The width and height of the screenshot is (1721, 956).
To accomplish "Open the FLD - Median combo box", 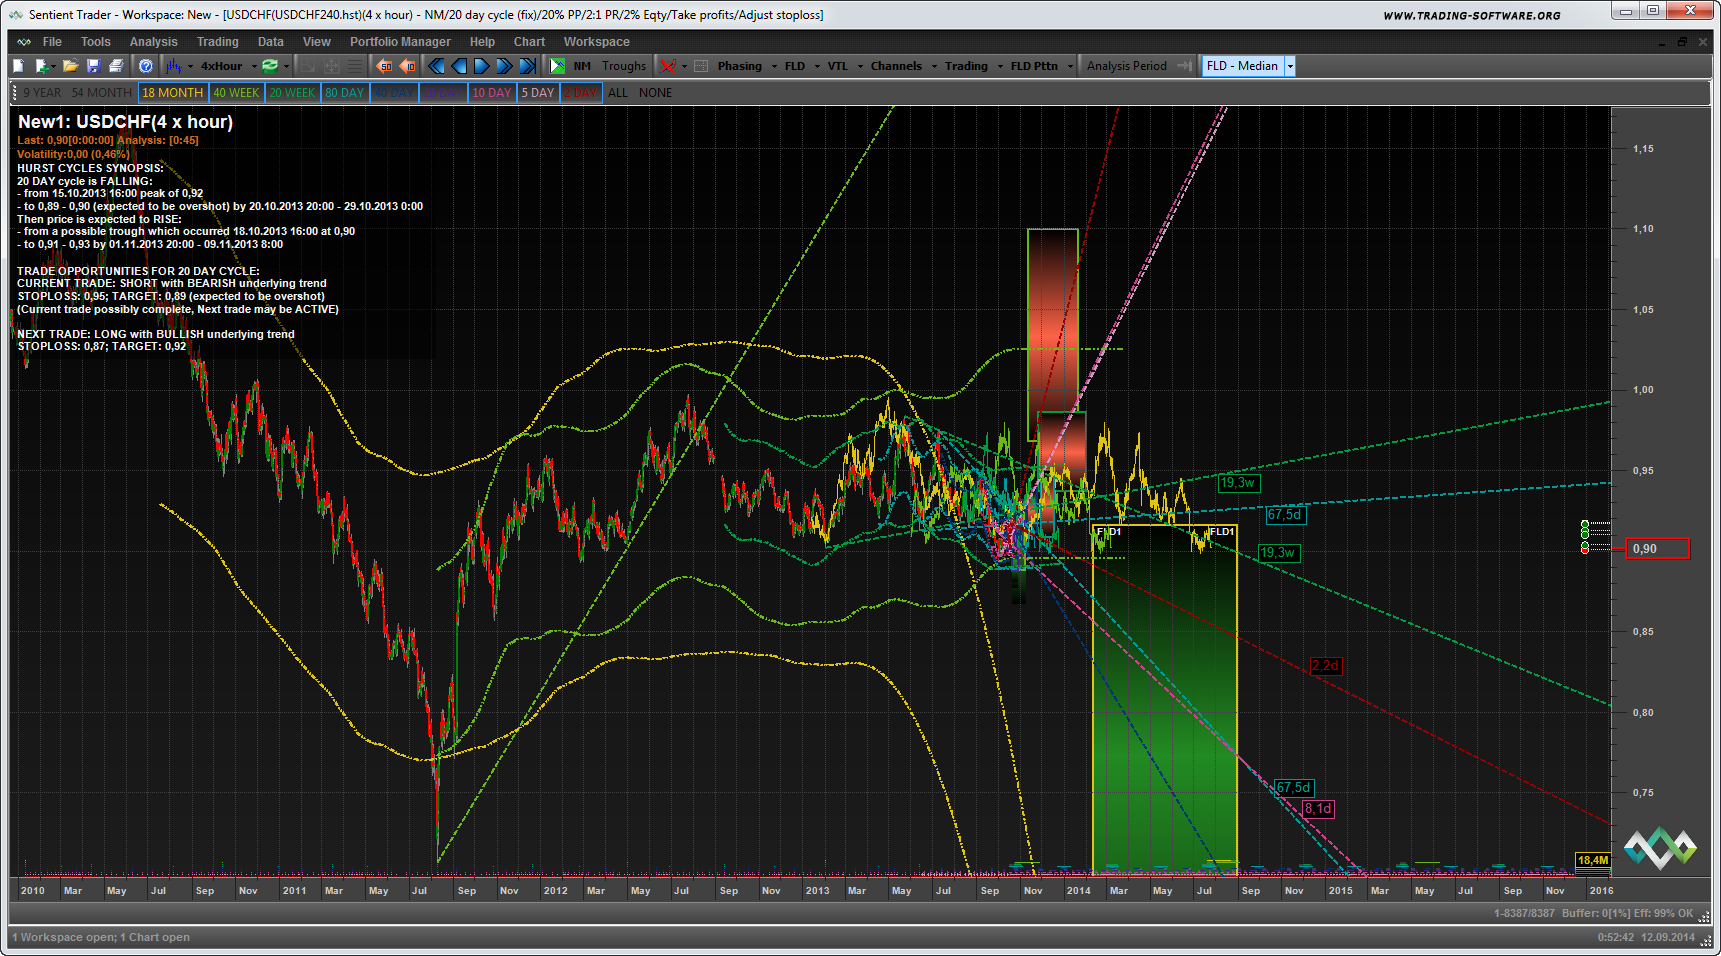I will coord(1248,66).
